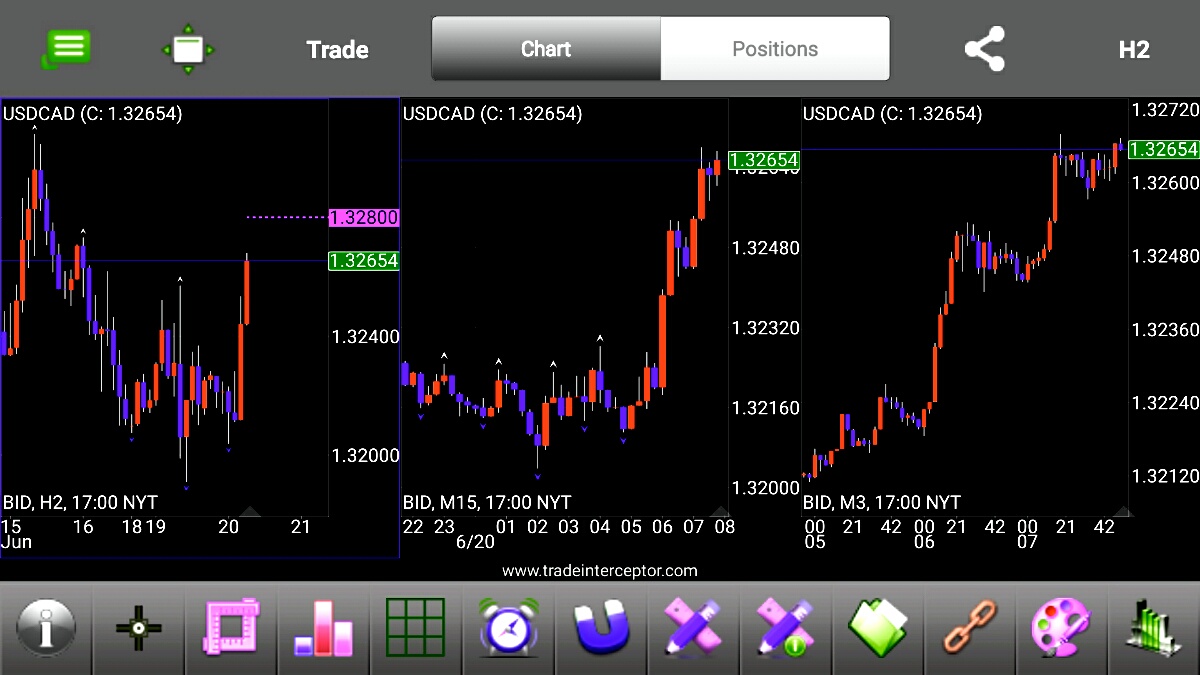This screenshot has height=675, width=1200.
Task: Click the grey triangle marker on H2 chart time axis
Action: pos(250,511)
